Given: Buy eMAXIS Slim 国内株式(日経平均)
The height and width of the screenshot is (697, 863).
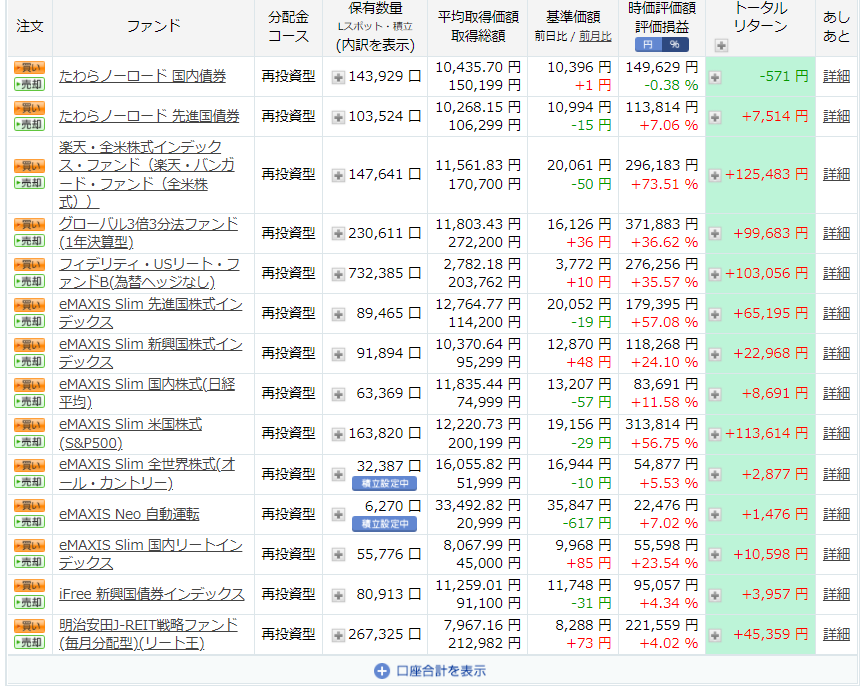Looking at the screenshot, I should [x=29, y=385].
